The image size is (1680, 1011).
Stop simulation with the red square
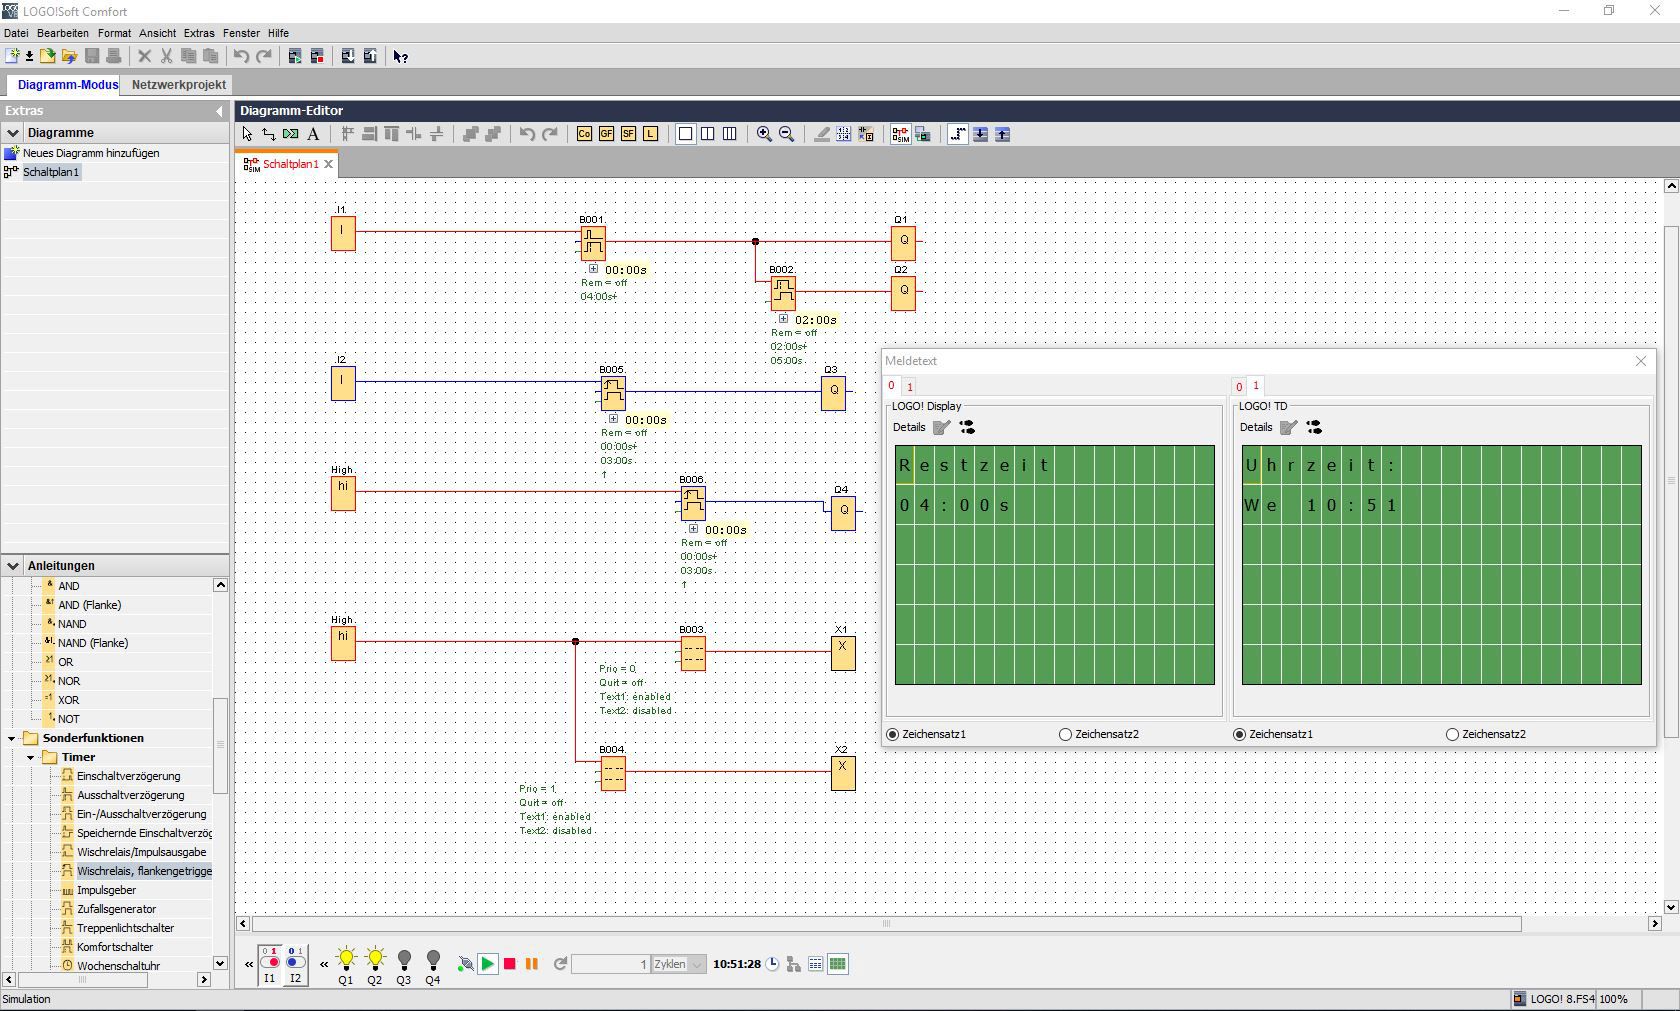pyautogui.click(x=510, y=964)
